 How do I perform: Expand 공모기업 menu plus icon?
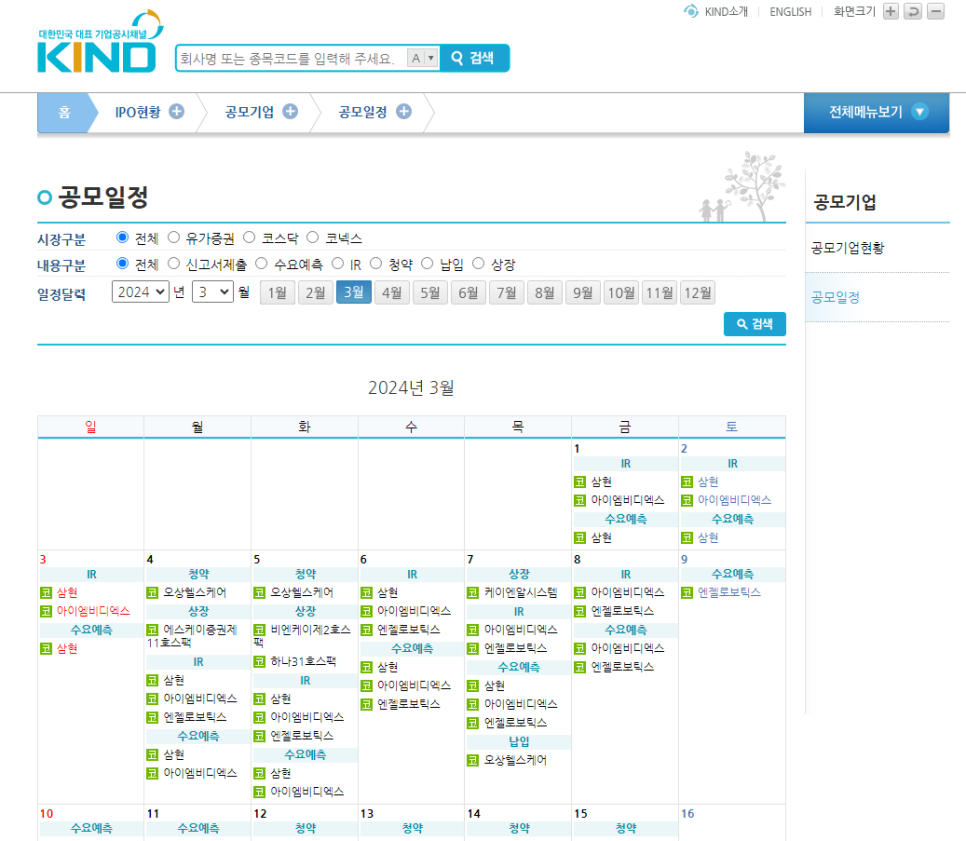(290, 112)
